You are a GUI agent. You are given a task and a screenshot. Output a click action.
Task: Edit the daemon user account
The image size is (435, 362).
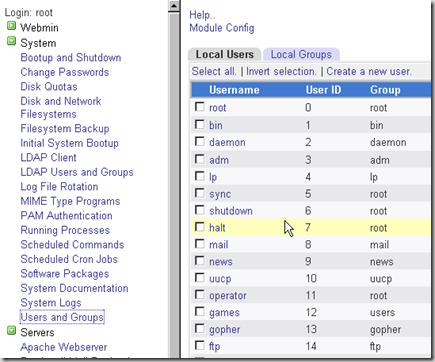click(227, 142)
